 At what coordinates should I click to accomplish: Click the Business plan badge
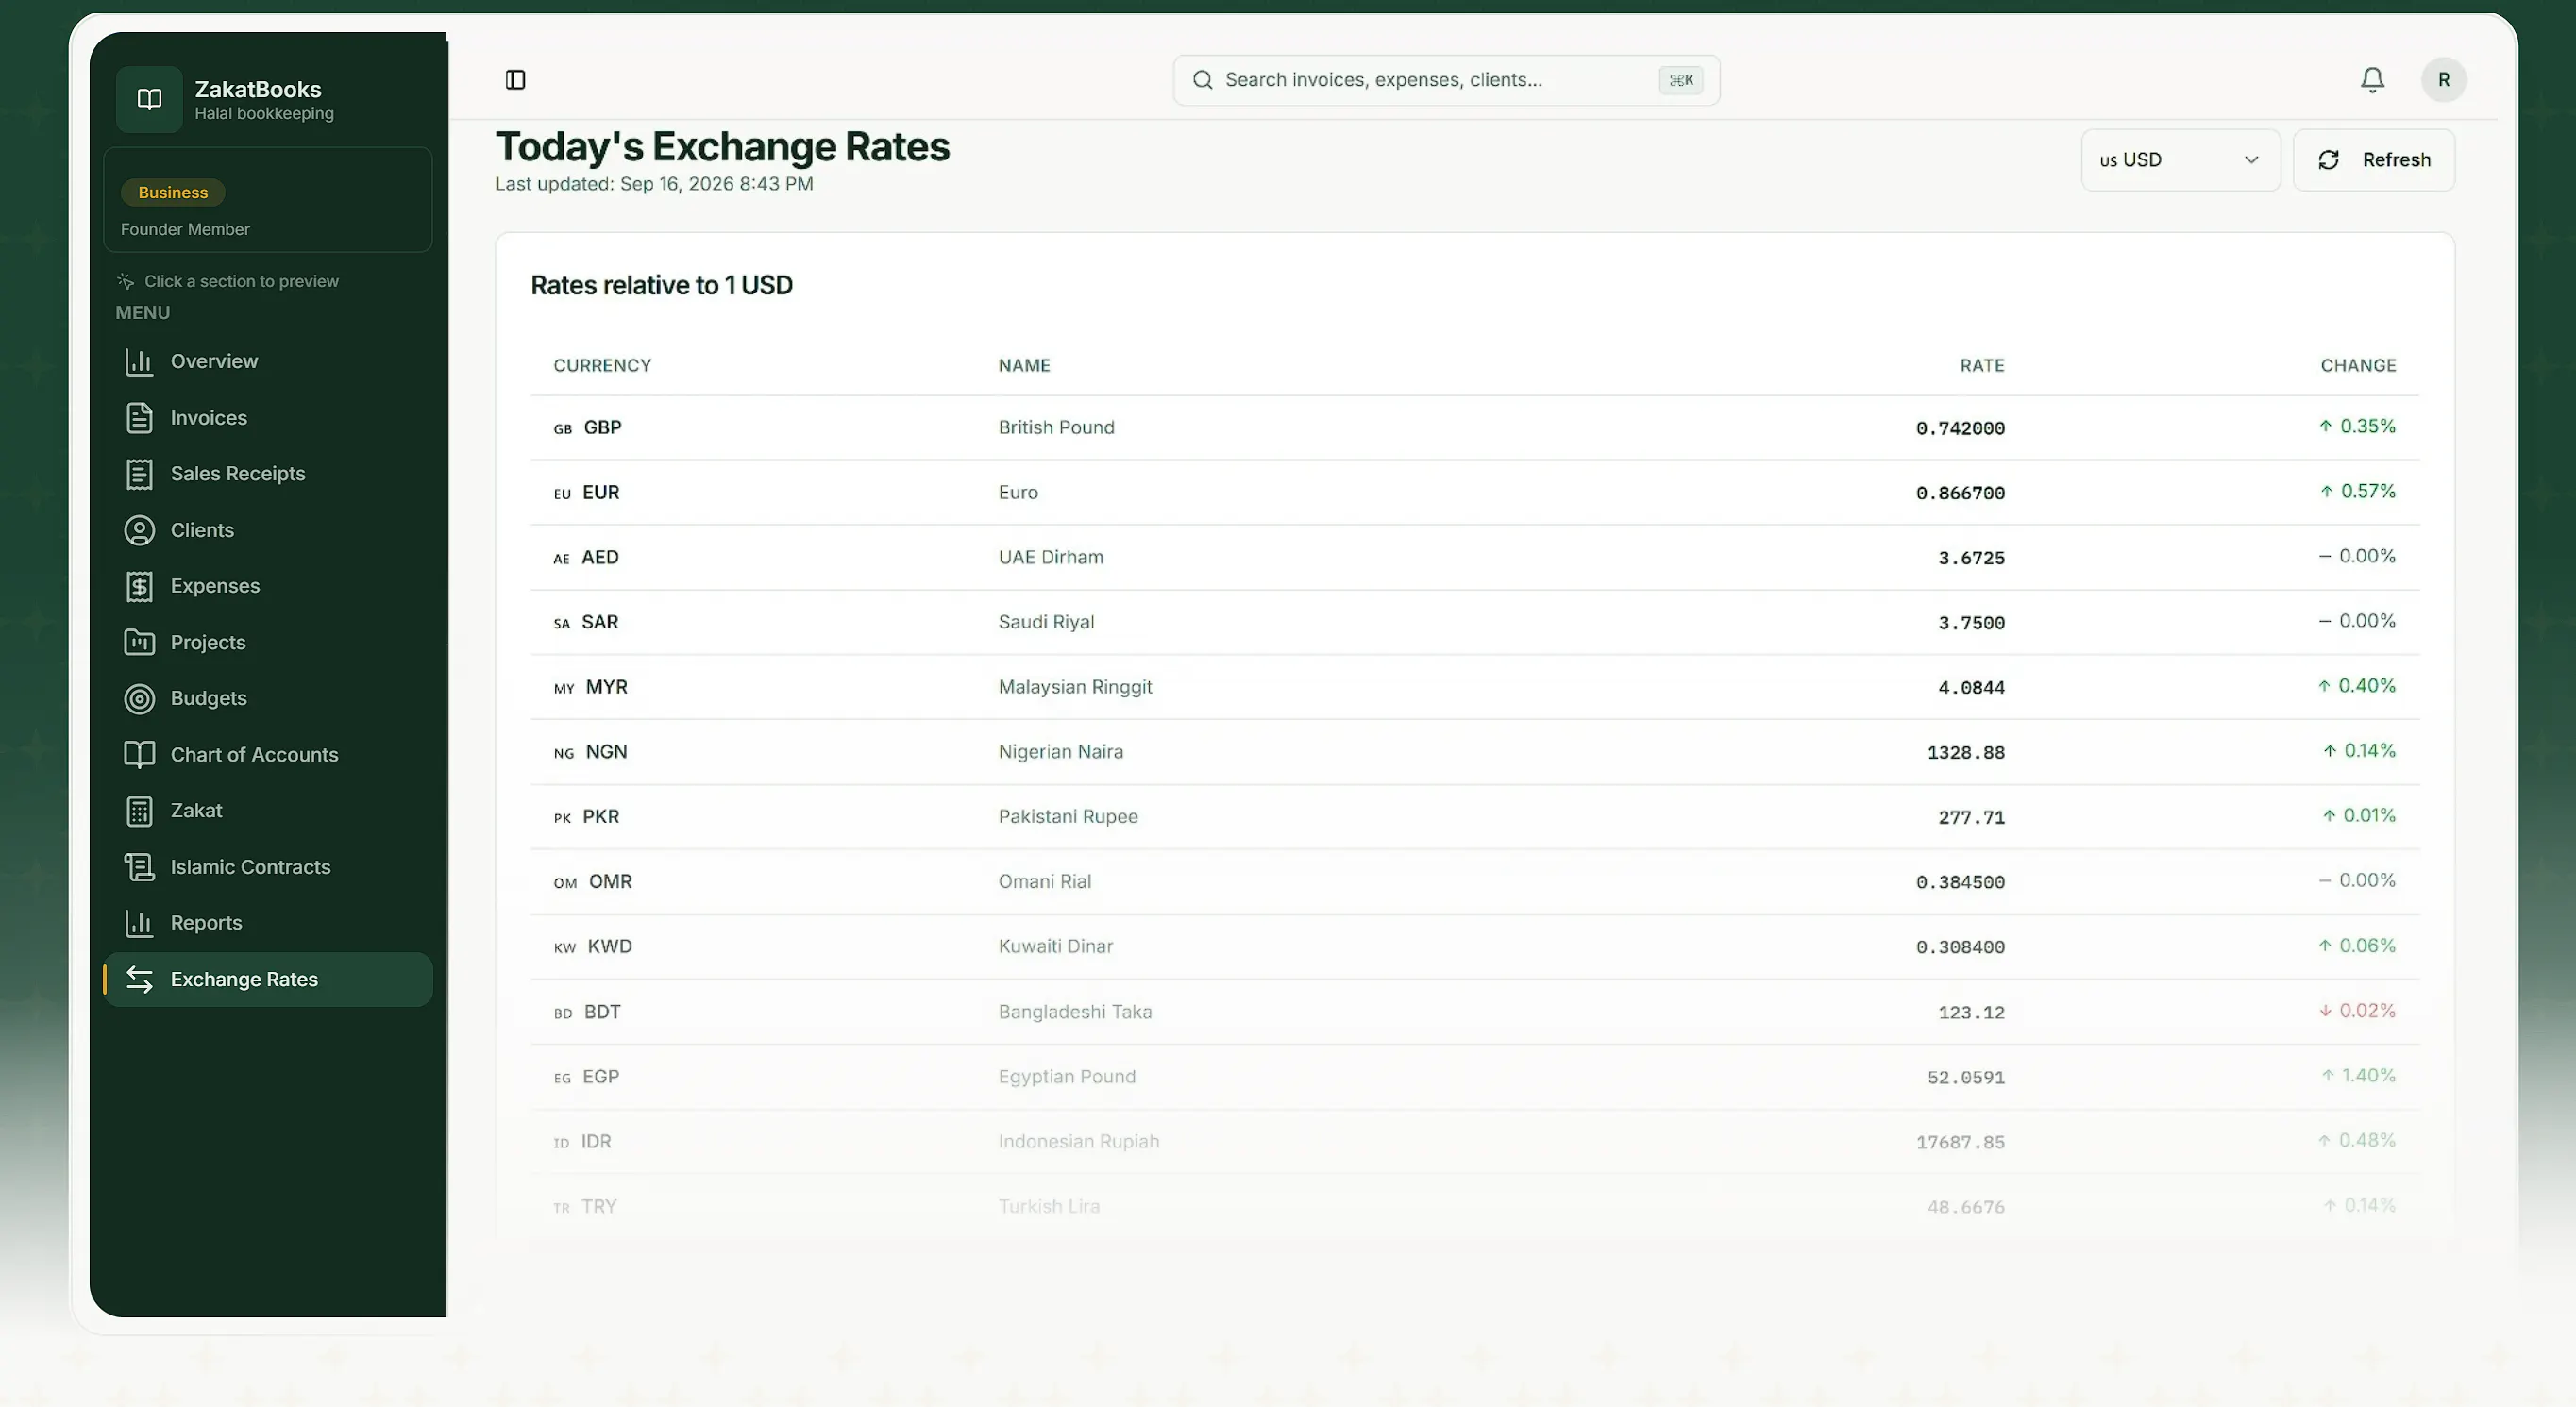coord(173,192)
